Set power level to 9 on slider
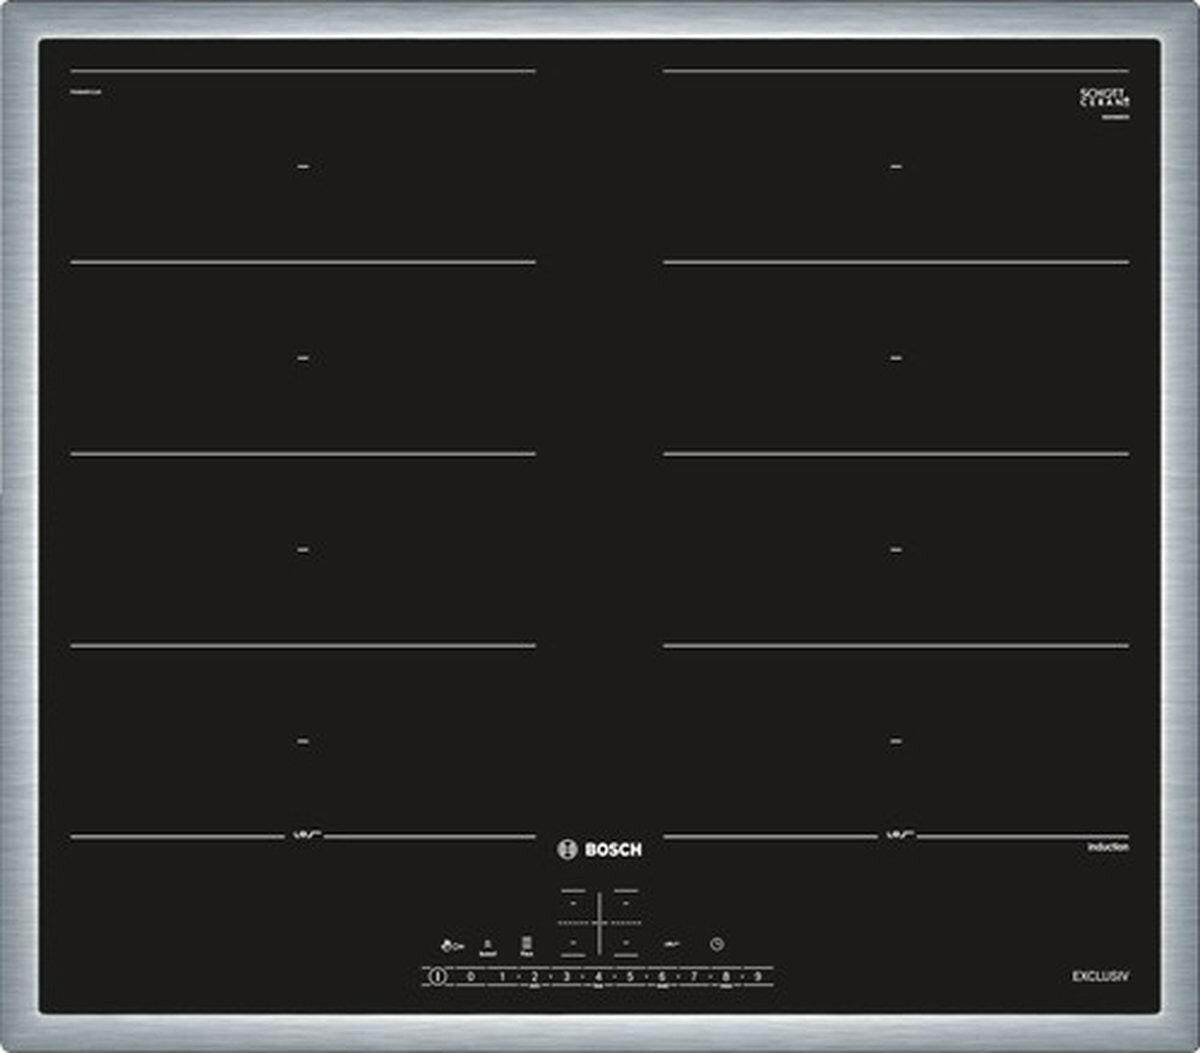This screenshot has height=1053, width=1200. (x=758, y=976)
